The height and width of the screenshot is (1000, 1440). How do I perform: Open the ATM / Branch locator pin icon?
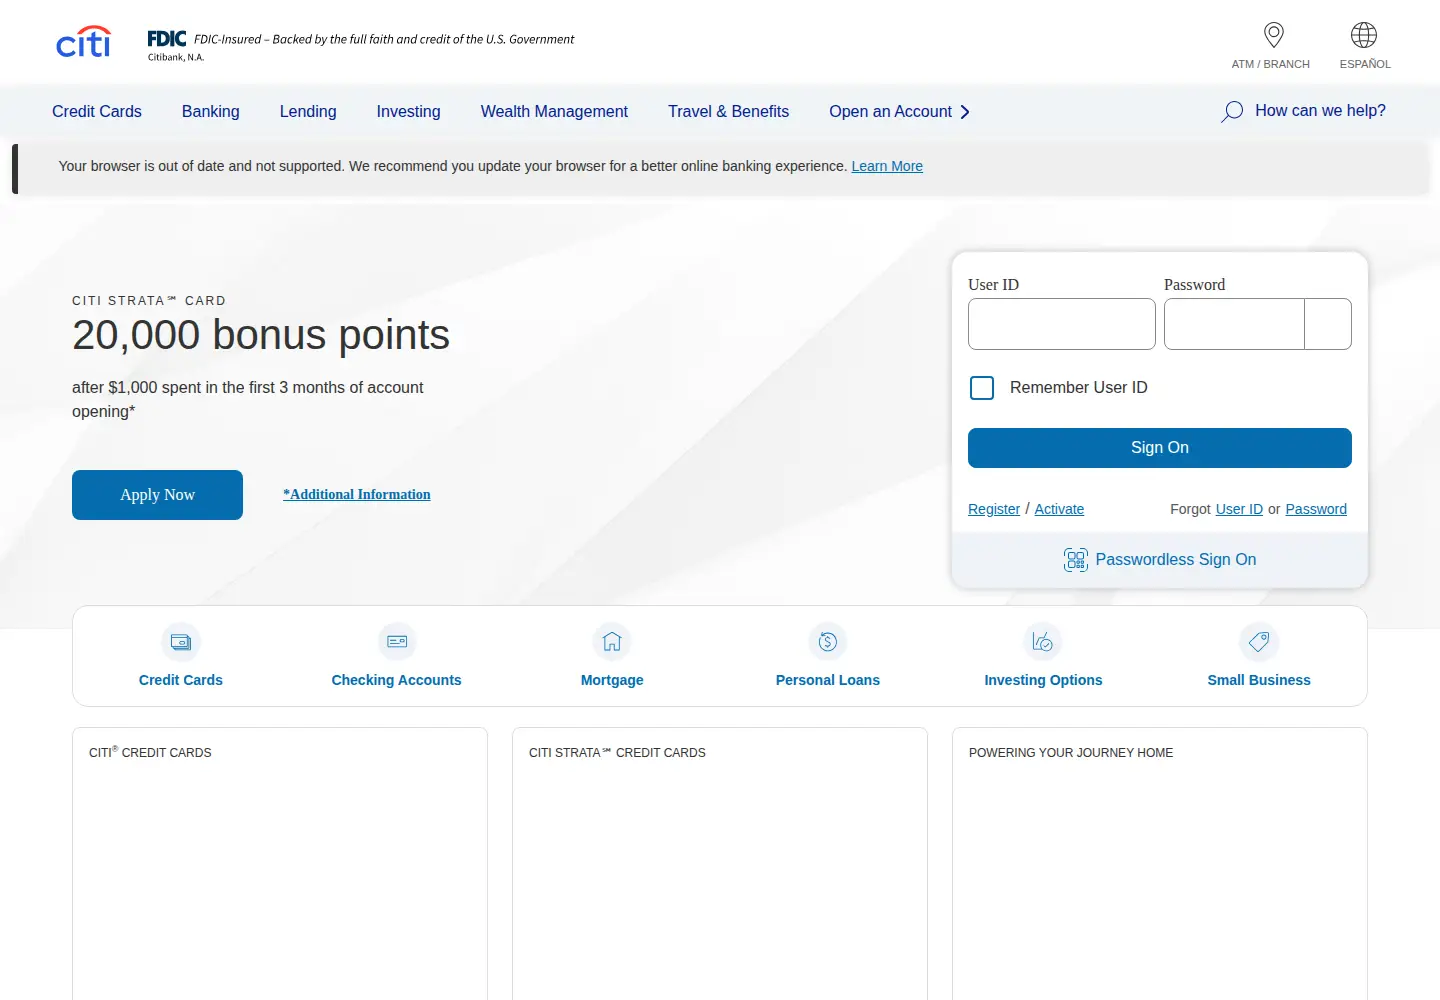coord(1273,35)
